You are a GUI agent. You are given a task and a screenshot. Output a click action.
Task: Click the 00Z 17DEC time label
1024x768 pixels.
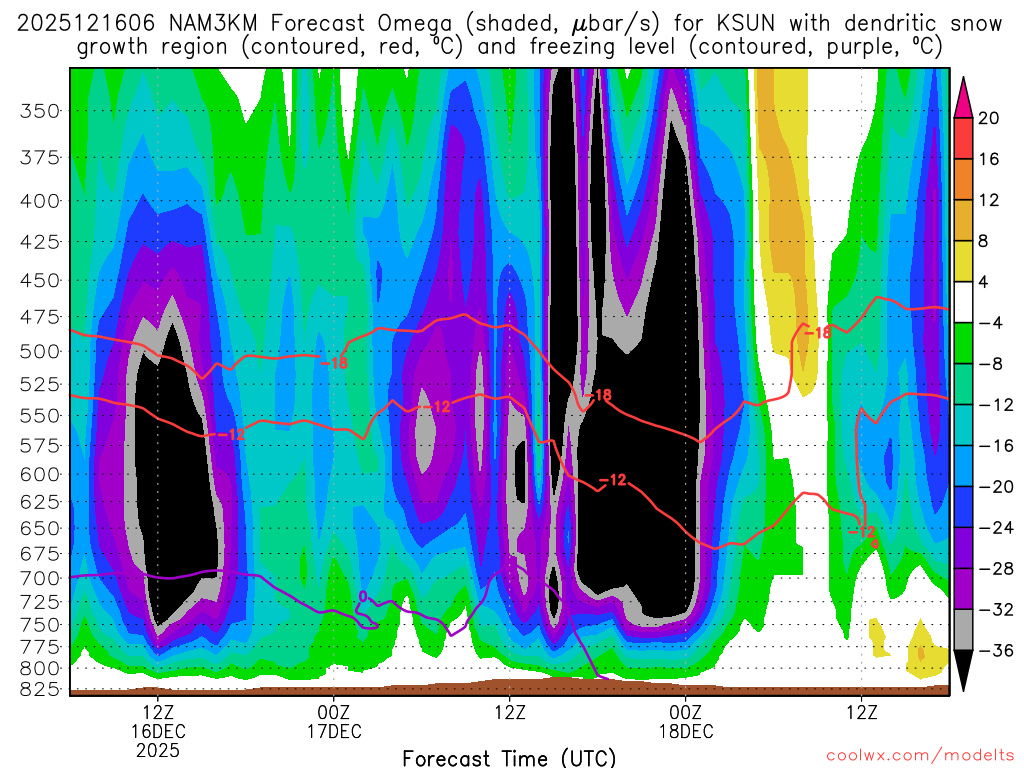coord(334,722)
